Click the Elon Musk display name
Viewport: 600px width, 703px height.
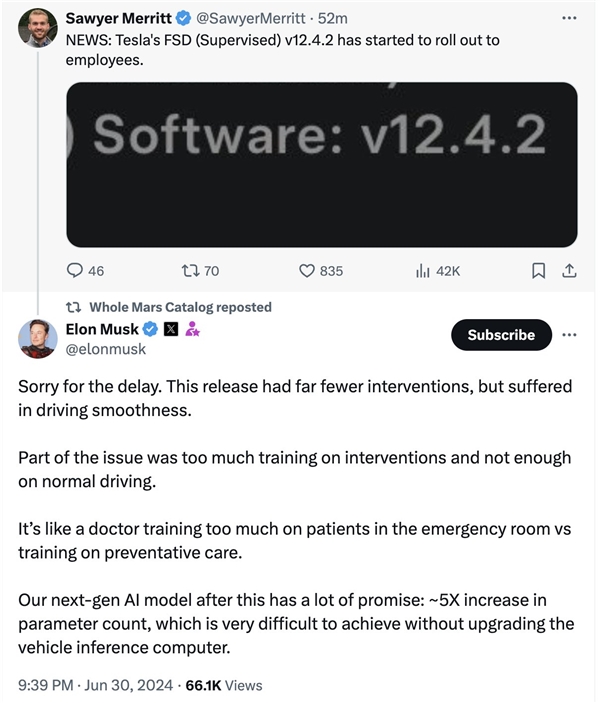coord(101,329)
